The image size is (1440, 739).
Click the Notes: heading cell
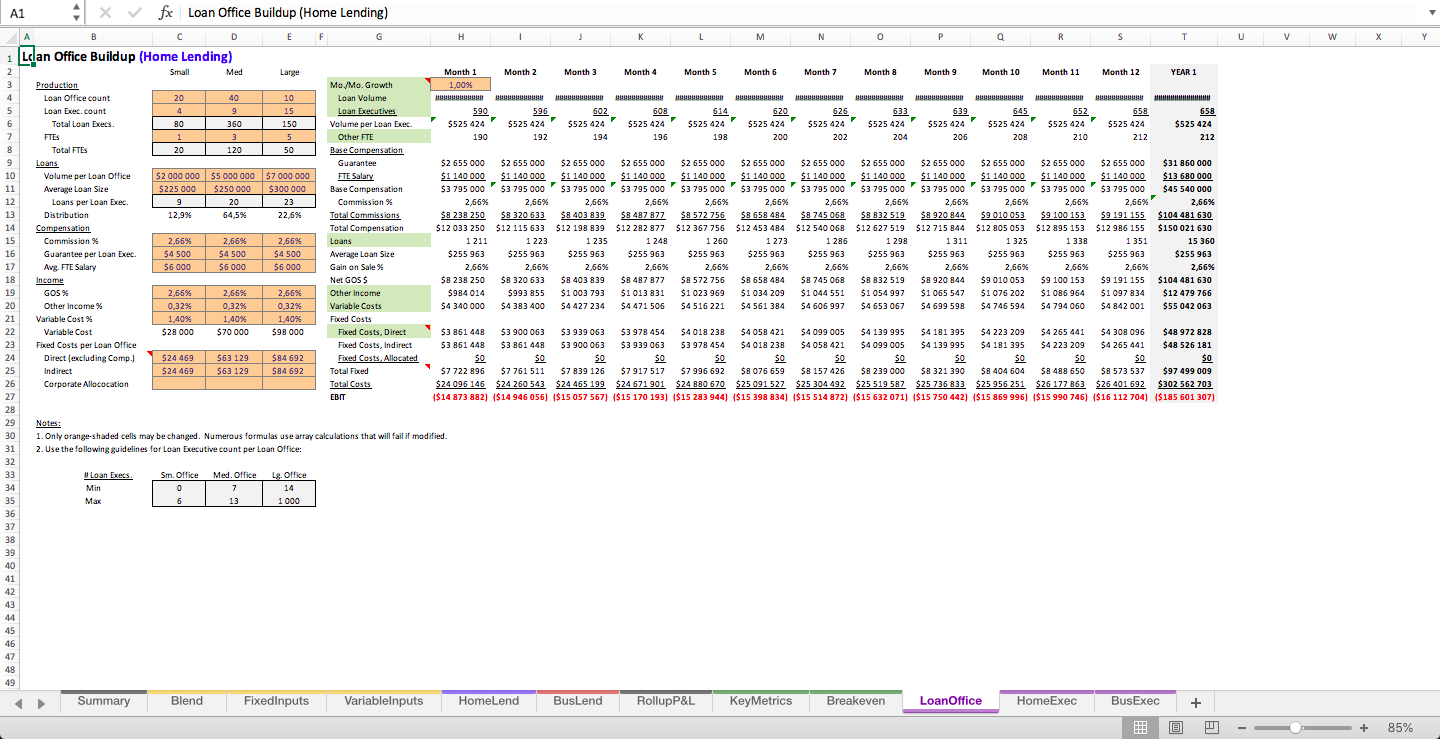pos(48,423)
